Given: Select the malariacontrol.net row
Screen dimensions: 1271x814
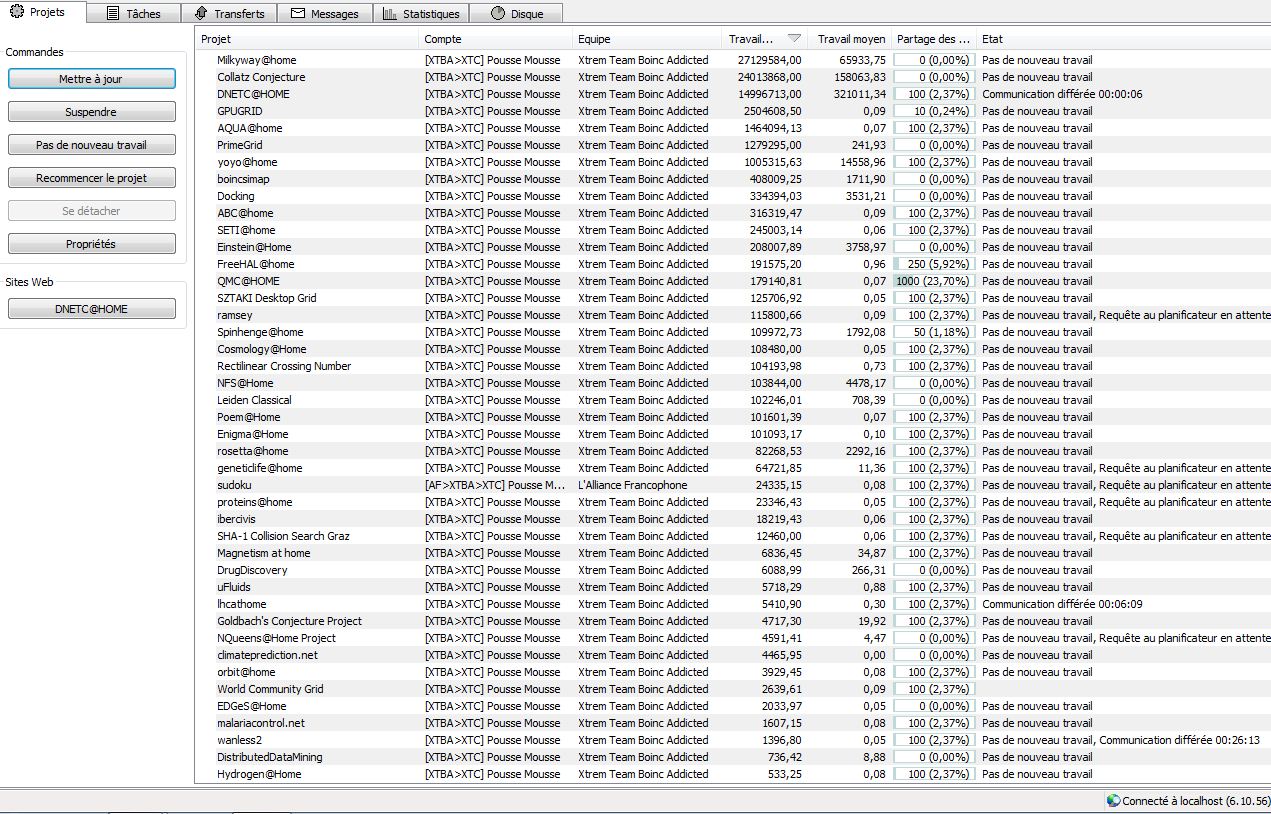Looking at the screenshot, I should coord(733,723).
